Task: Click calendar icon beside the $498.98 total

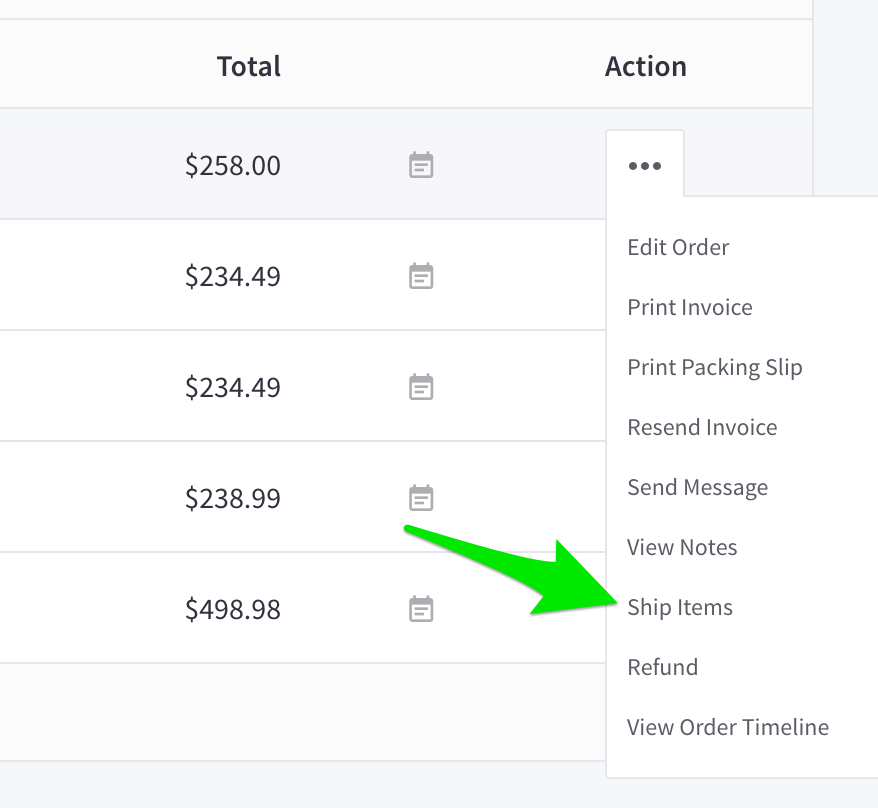Action: 421,609
